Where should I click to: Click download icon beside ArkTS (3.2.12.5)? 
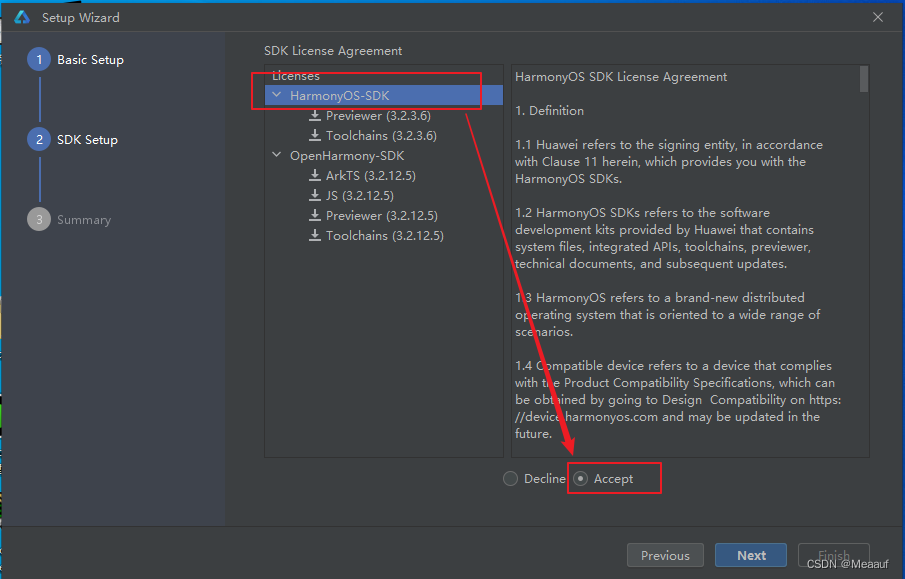(315, 175)
